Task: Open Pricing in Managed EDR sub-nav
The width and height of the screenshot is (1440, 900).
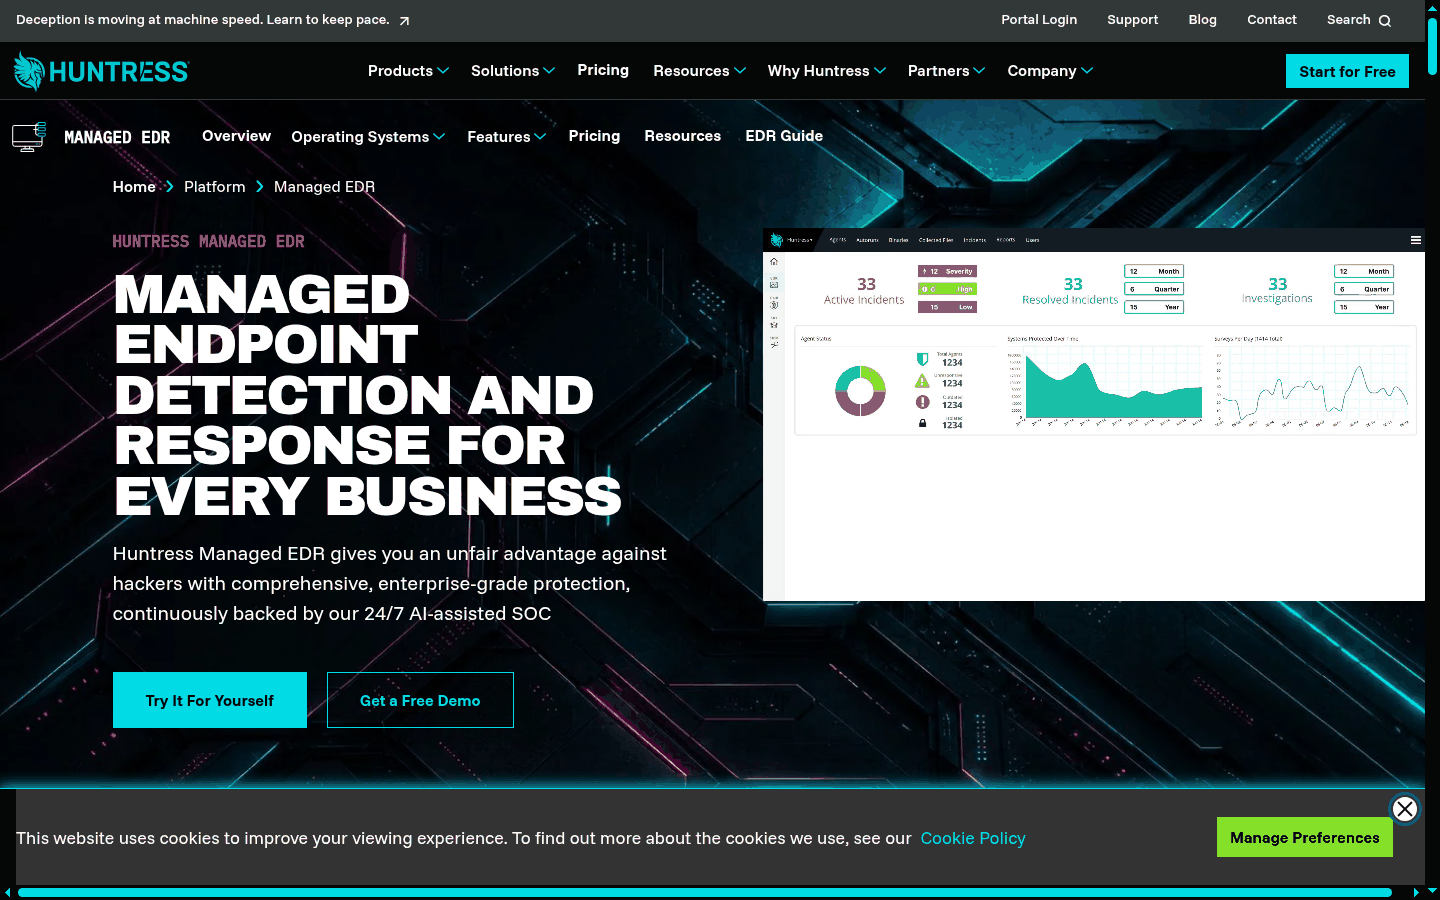Action: click(x=594, y=136)
